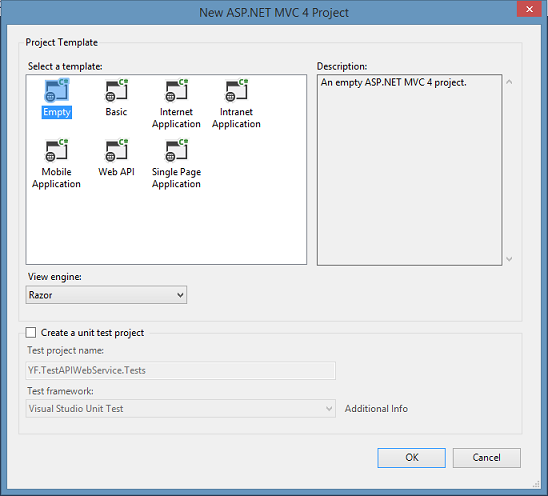
Task: Click the OK button
Action: pyautogui.click(x=411, y=458)
